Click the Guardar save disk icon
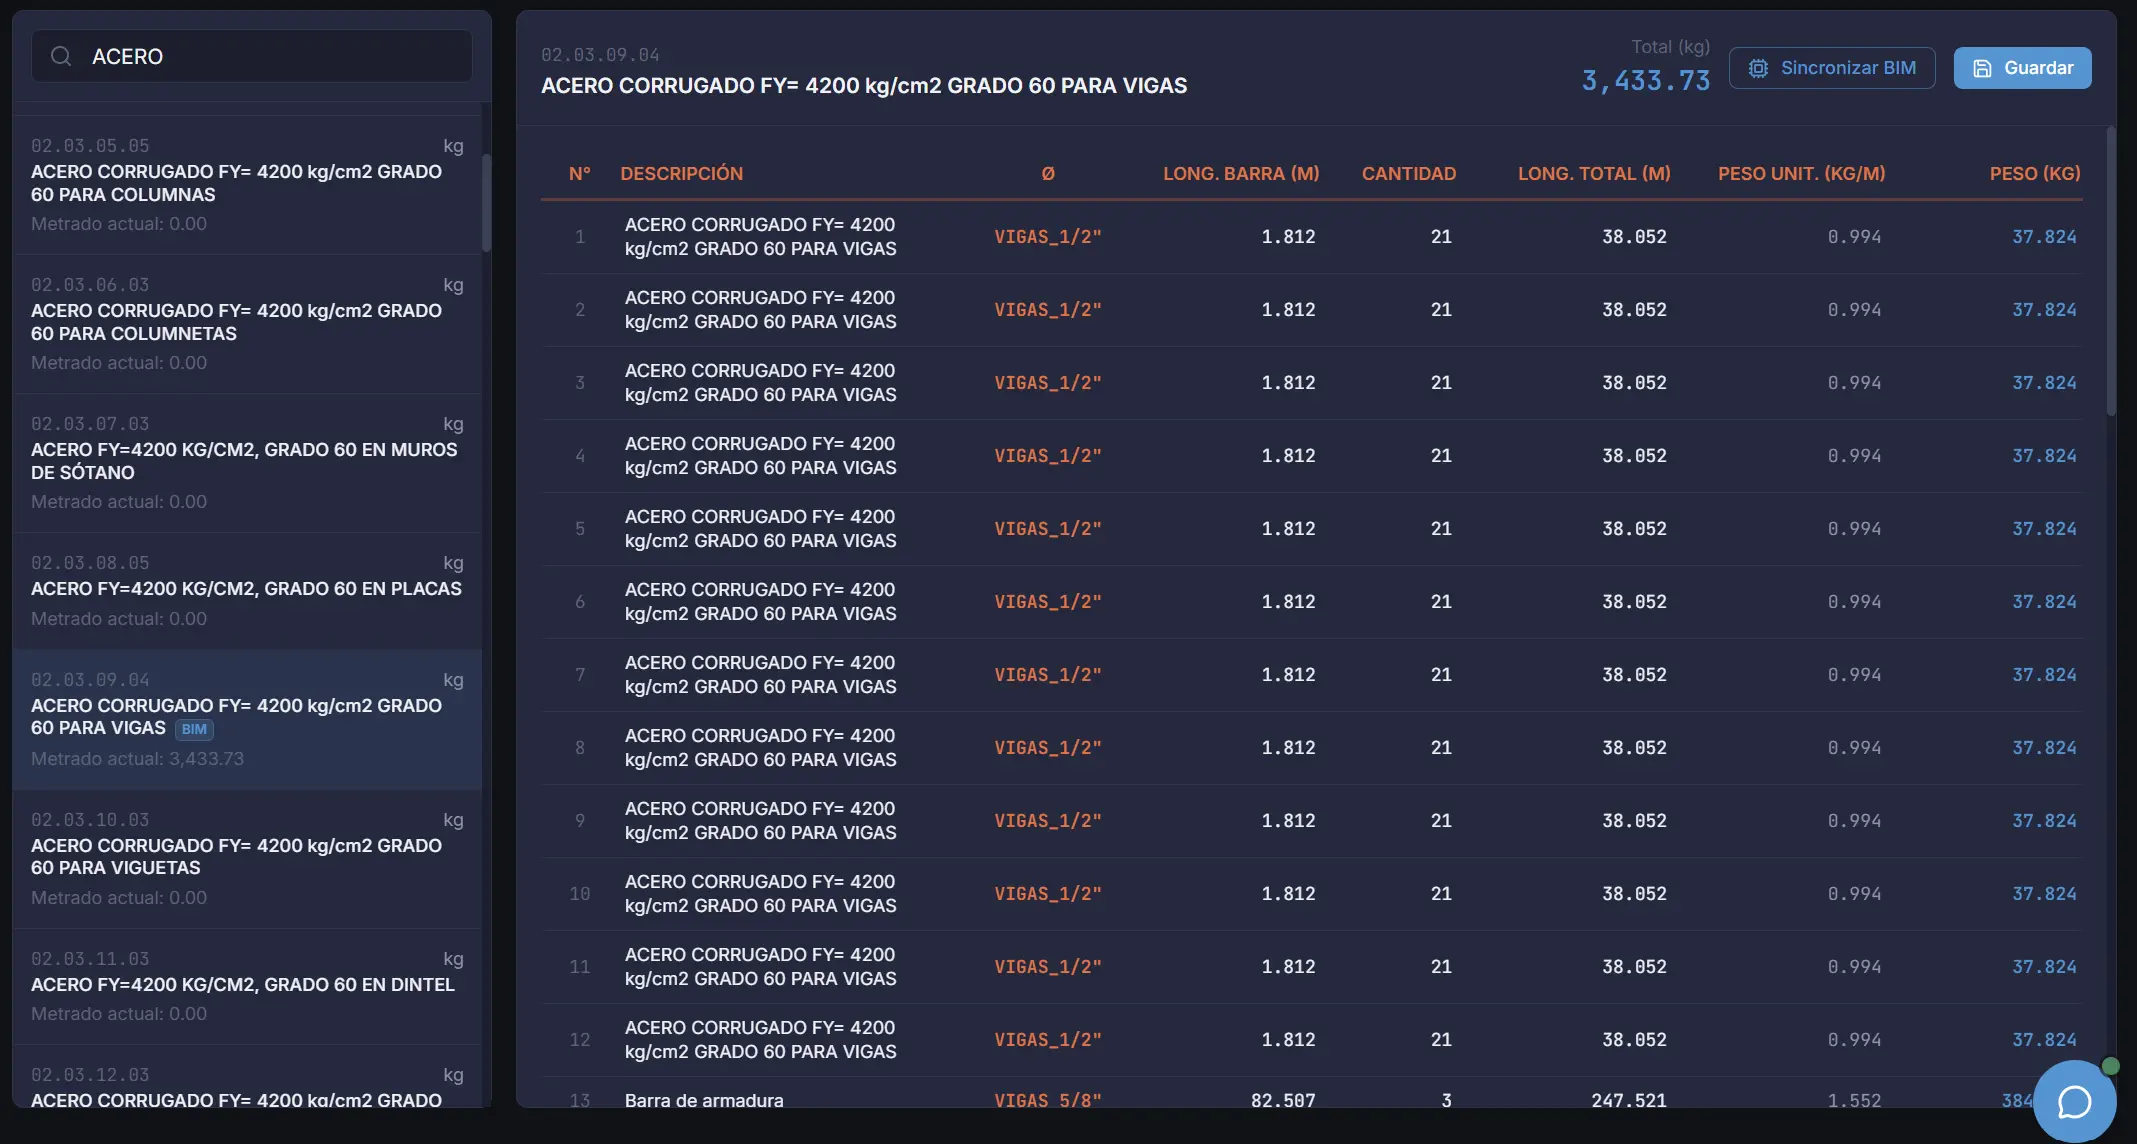 (1982, 68)
